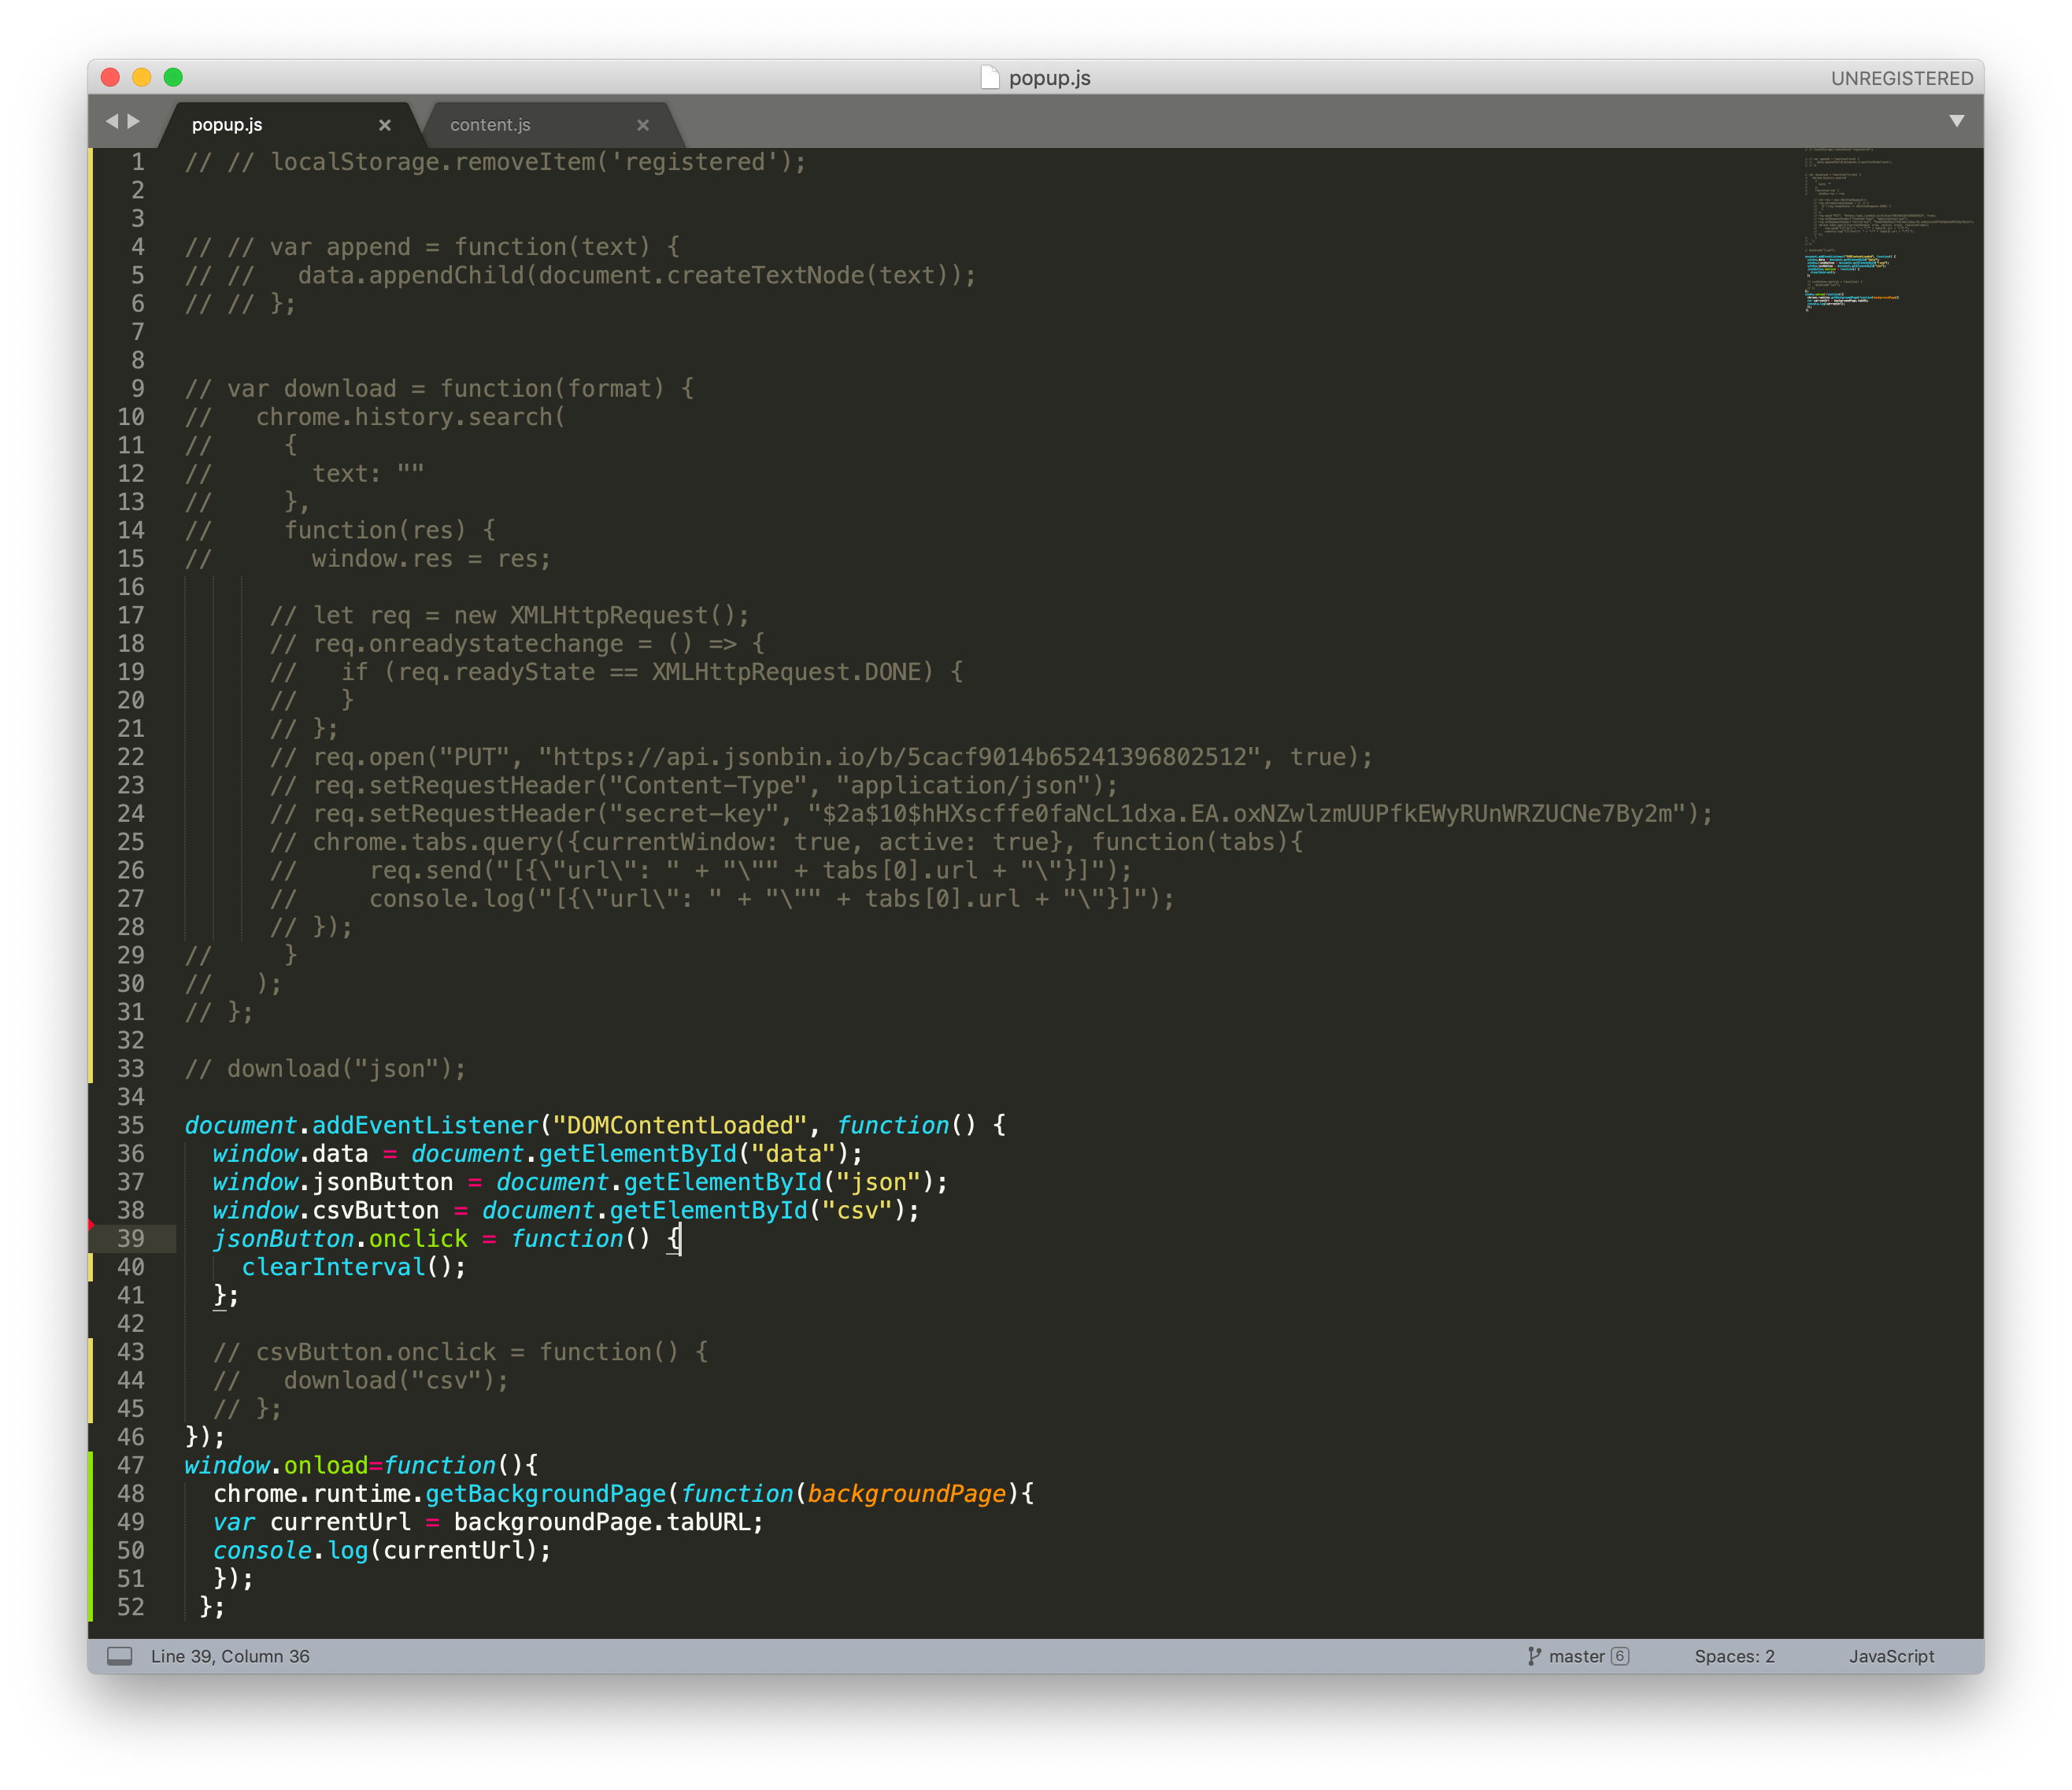2072x1790 pixels.
Task: Click the Content-Type header comment on line 23
Action: (x=694, y=785)
